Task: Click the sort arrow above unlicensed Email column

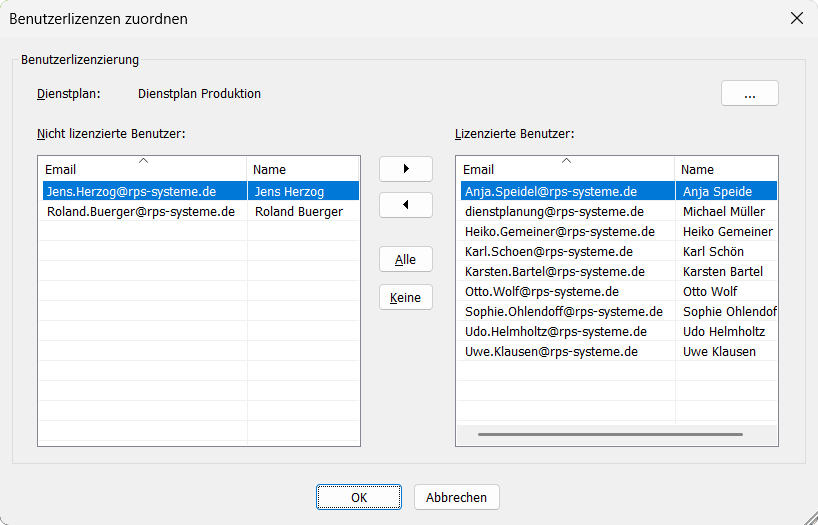Action: coord(143,161)
